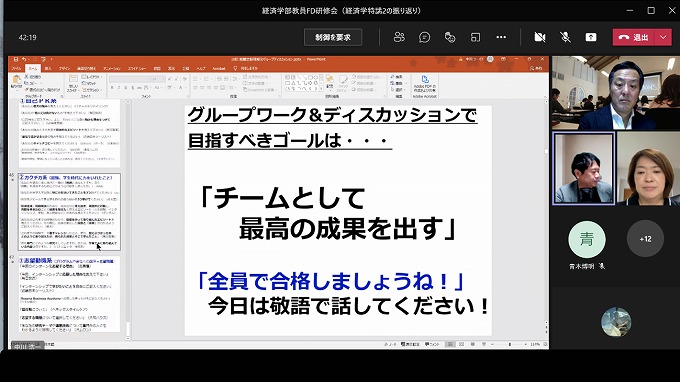Open the breakout rooms icon

coord(475,37)
